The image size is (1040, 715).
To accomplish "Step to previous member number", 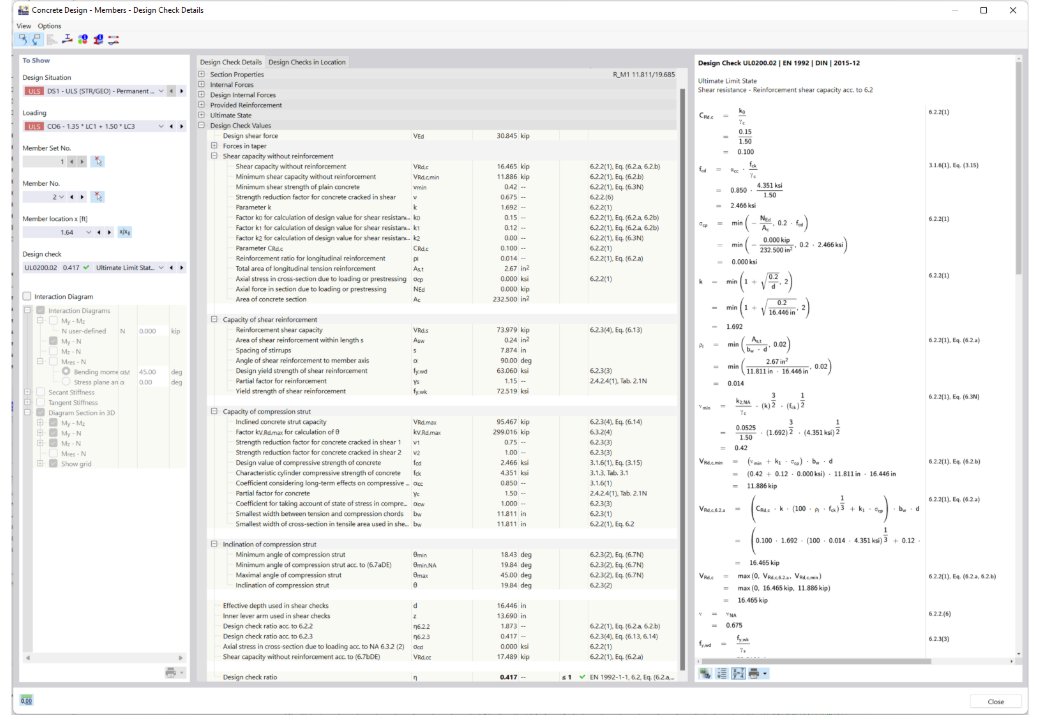I will (x=72, y=196).
